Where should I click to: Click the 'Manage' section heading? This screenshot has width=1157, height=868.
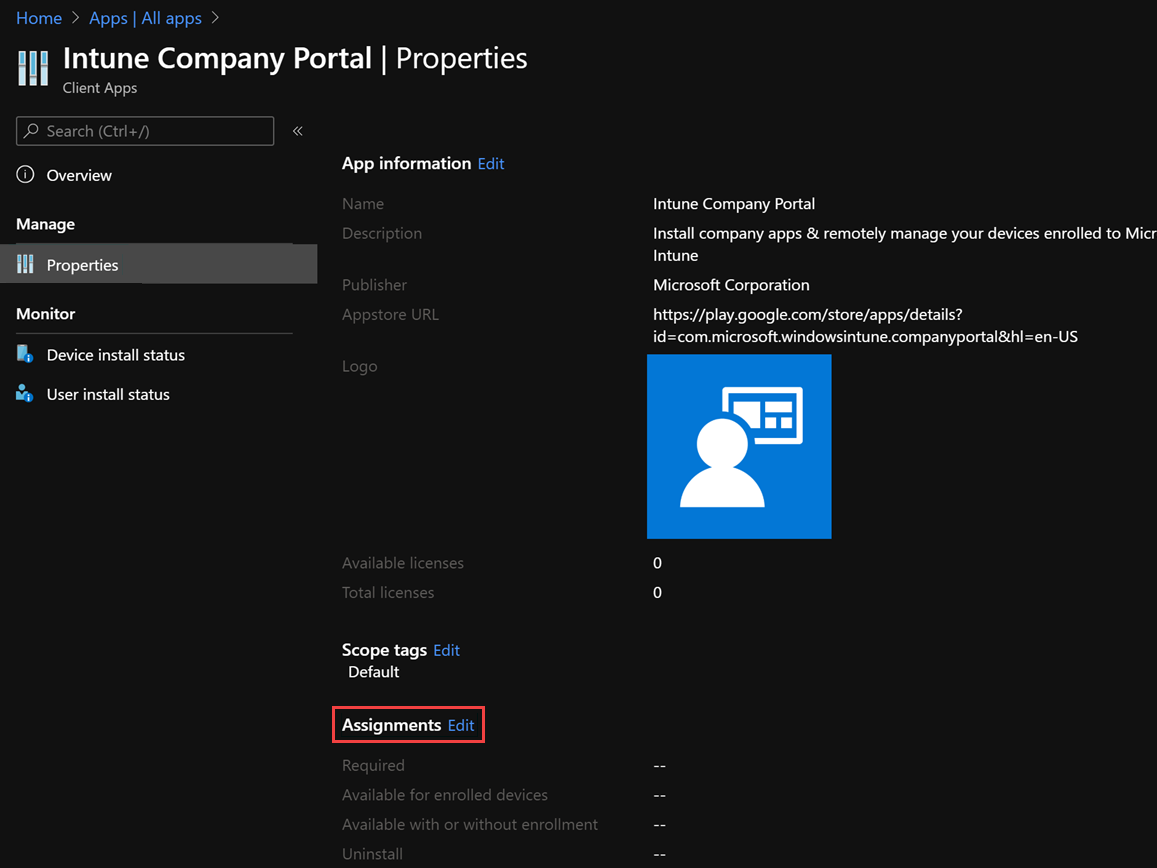click(46, 224)
